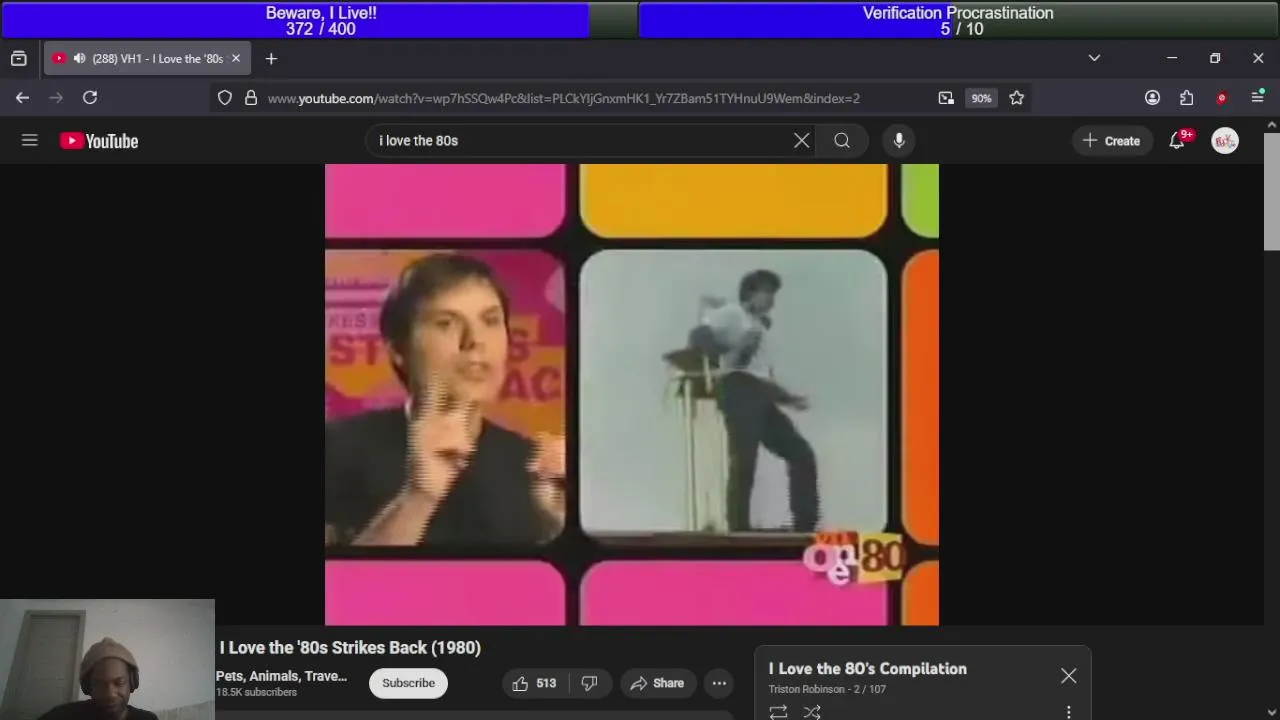Image resolution: width=1280 pixels, height=720 pixels.
Task: Dislike this video
Action: 590,683
